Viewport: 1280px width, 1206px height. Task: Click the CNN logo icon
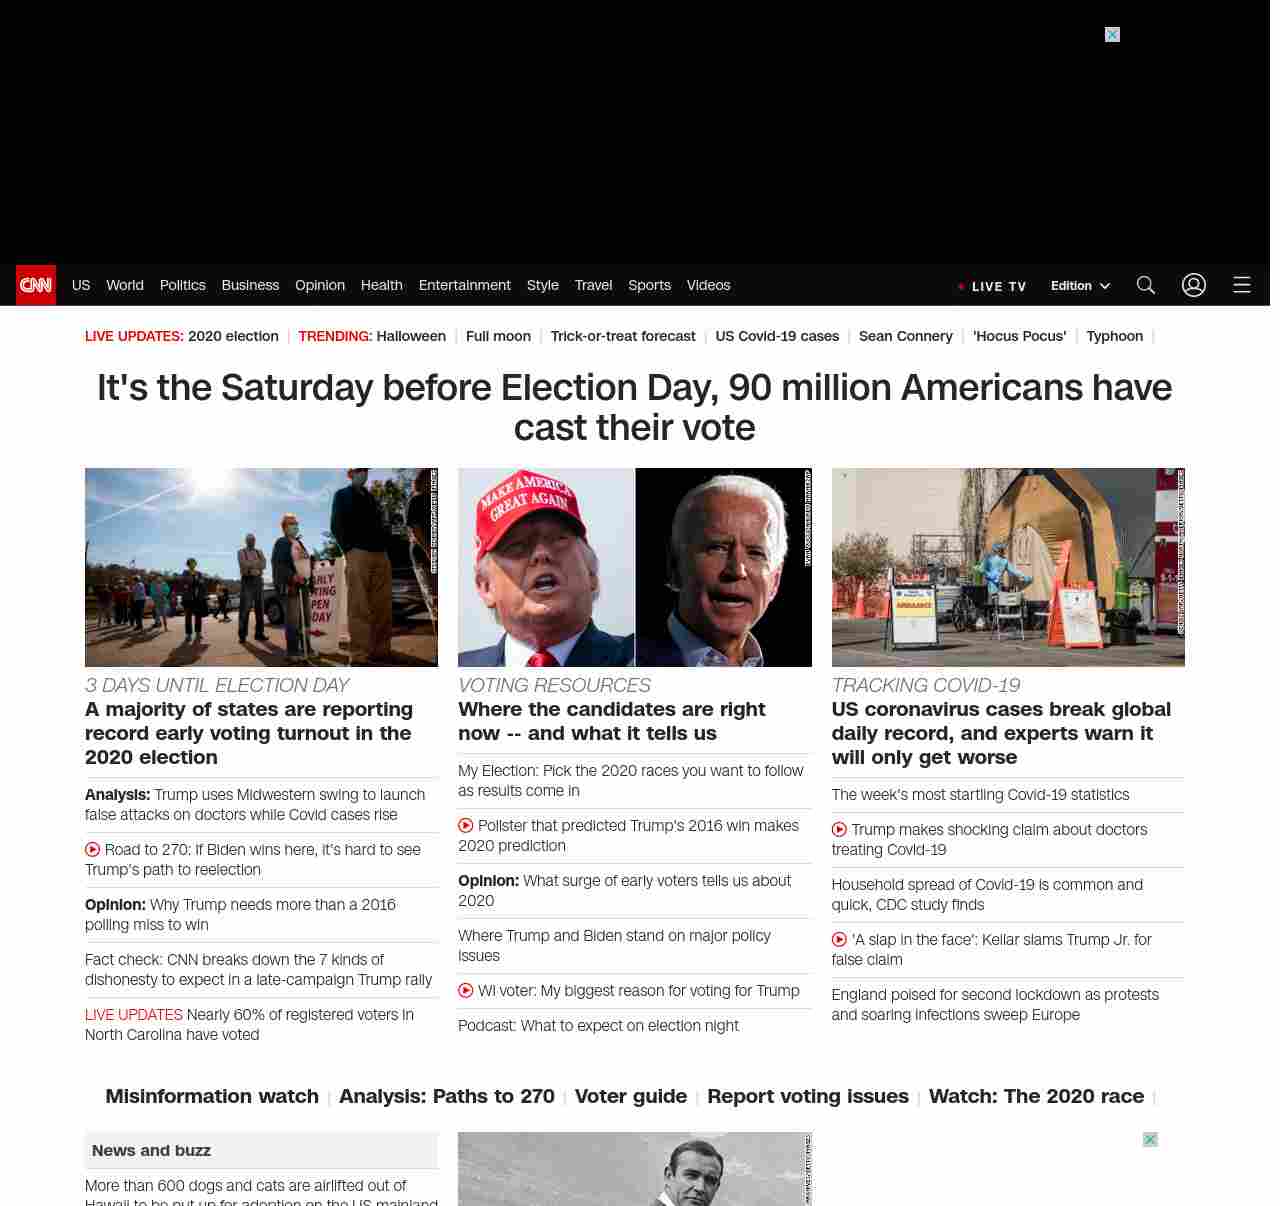click(x=36, y=285)
